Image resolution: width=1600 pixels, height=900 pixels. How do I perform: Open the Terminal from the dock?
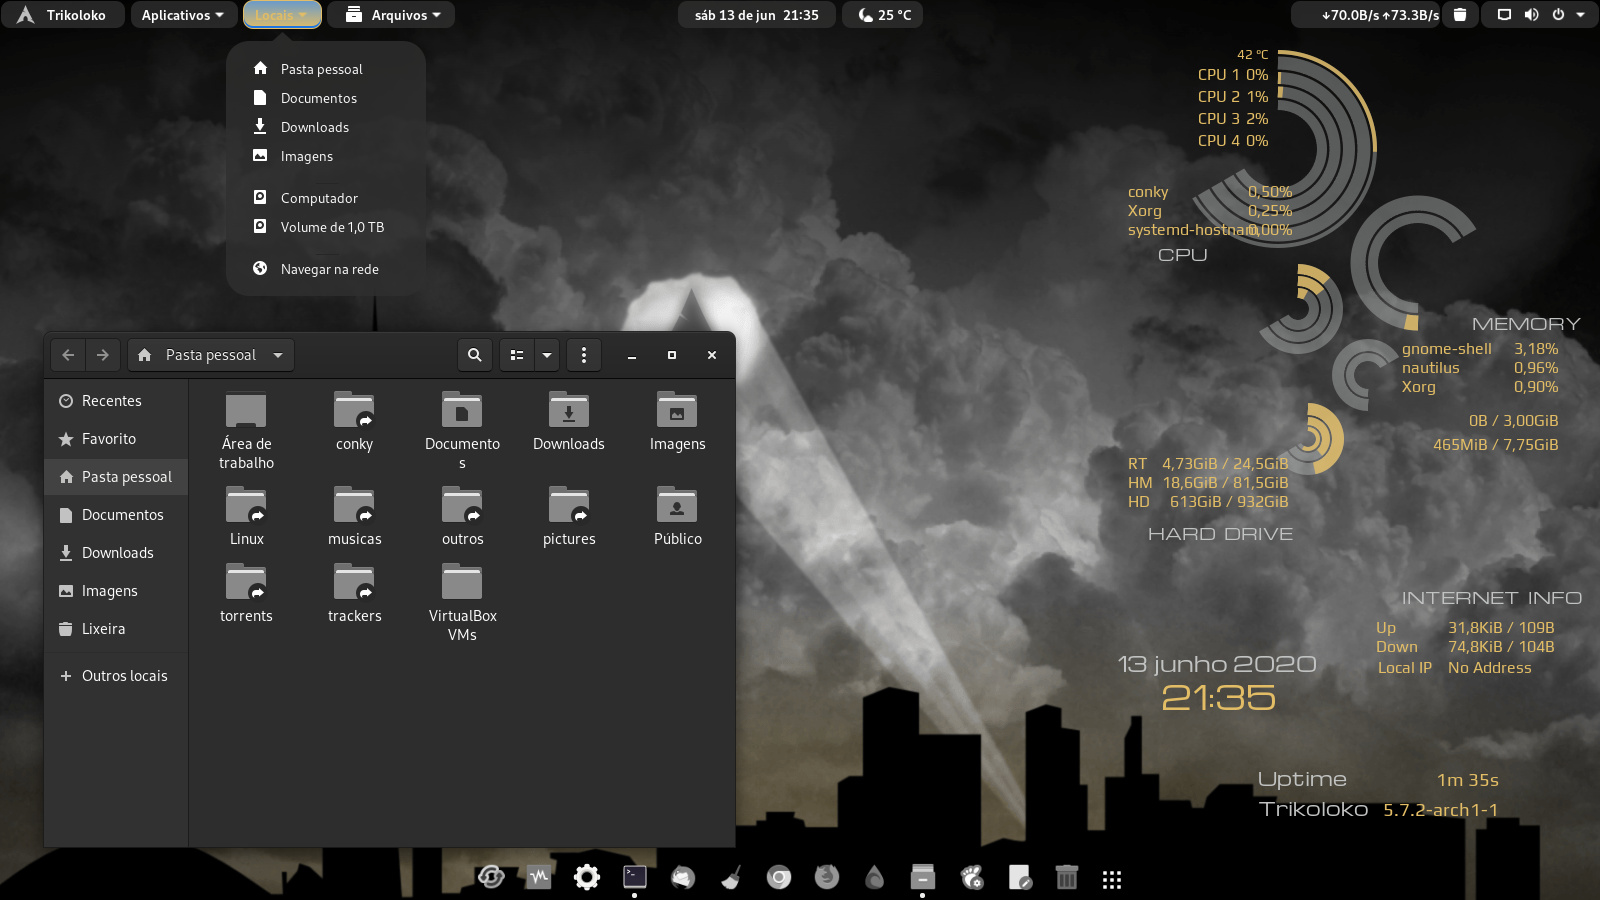pyautogui.click(x=635, y=878)
